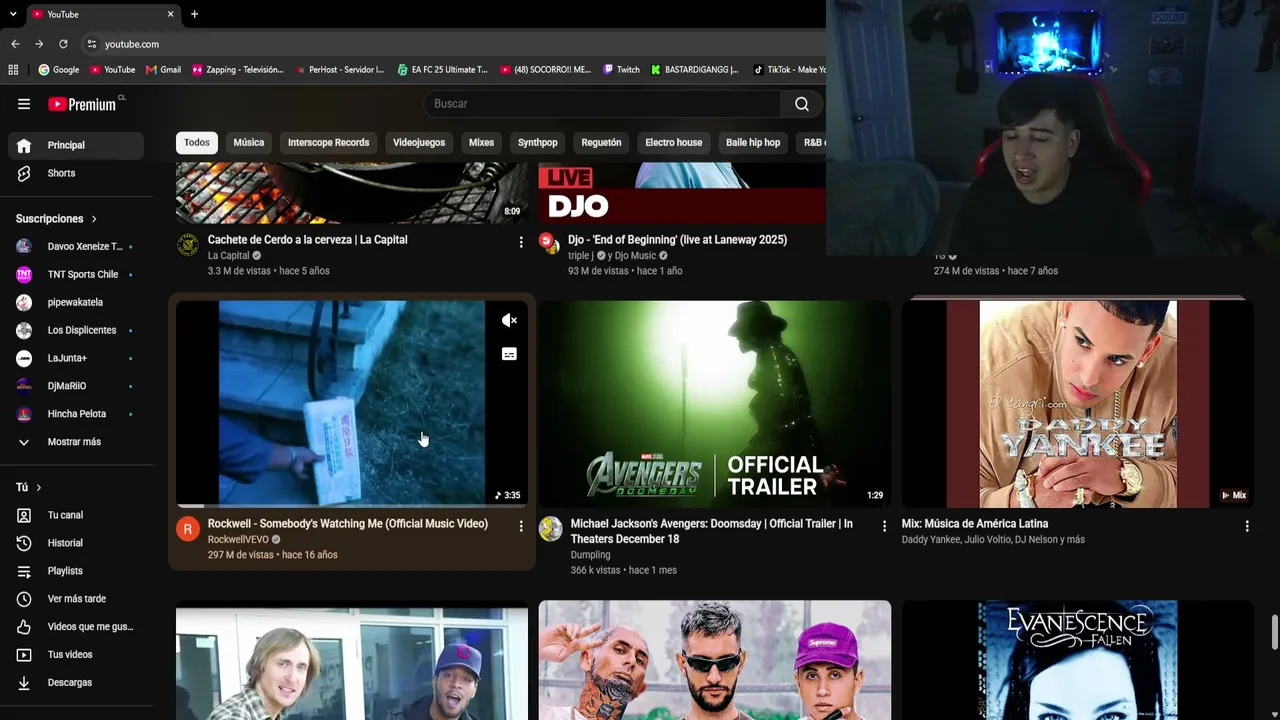Select the Música filter chip
Image resolution: width=1280 pixels, height=720 pixels.
click(249, 142)
